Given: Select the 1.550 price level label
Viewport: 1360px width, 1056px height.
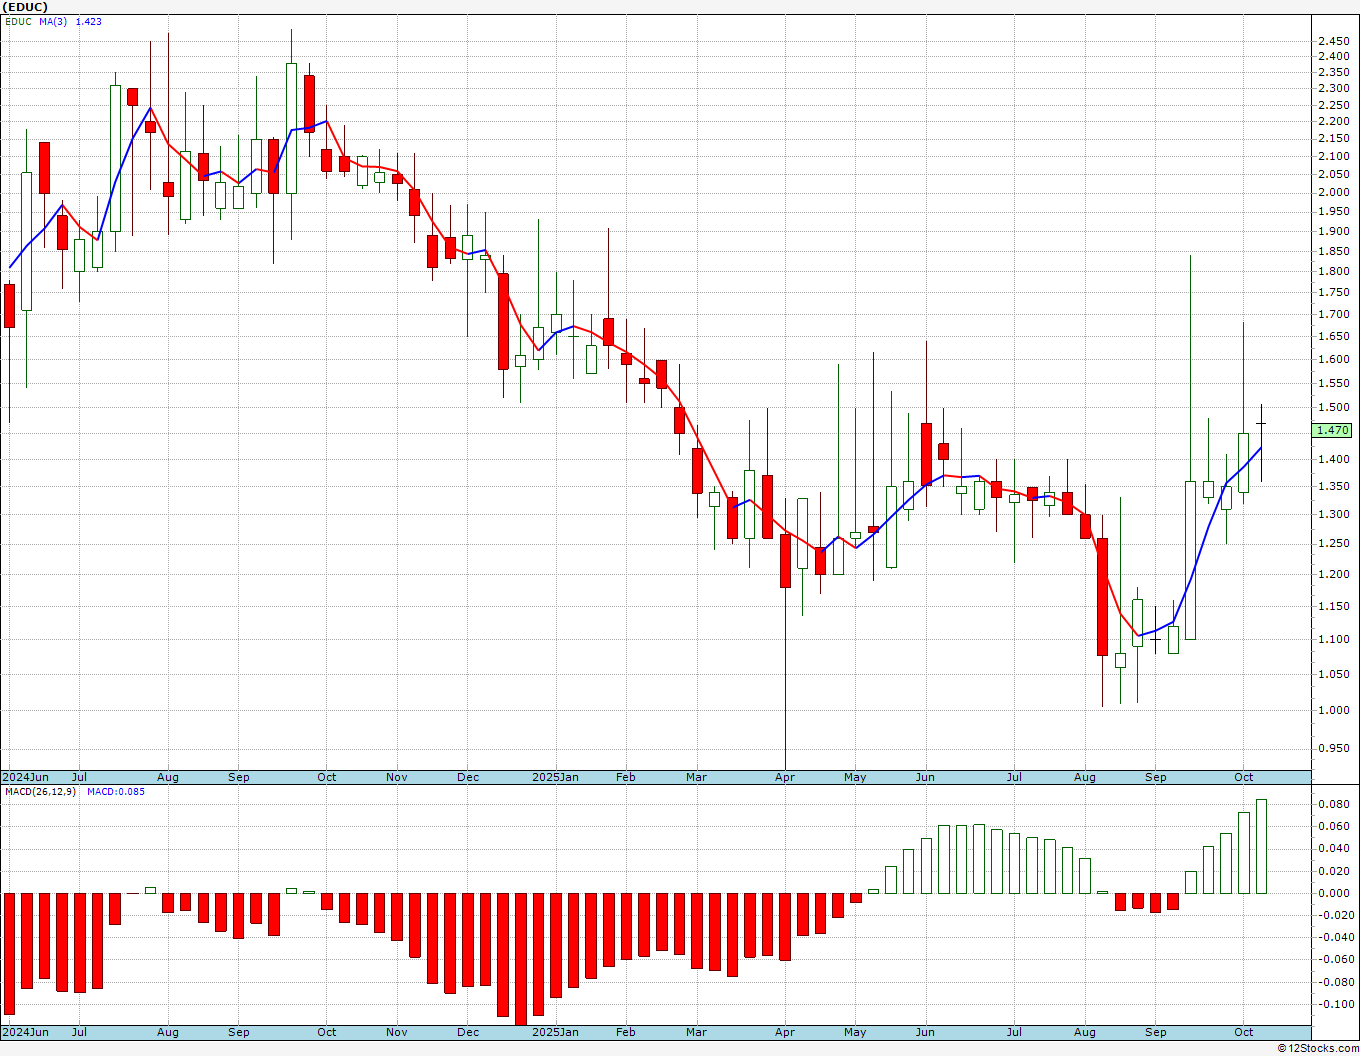Looking at the screenshot, I should coord(1333,383).
